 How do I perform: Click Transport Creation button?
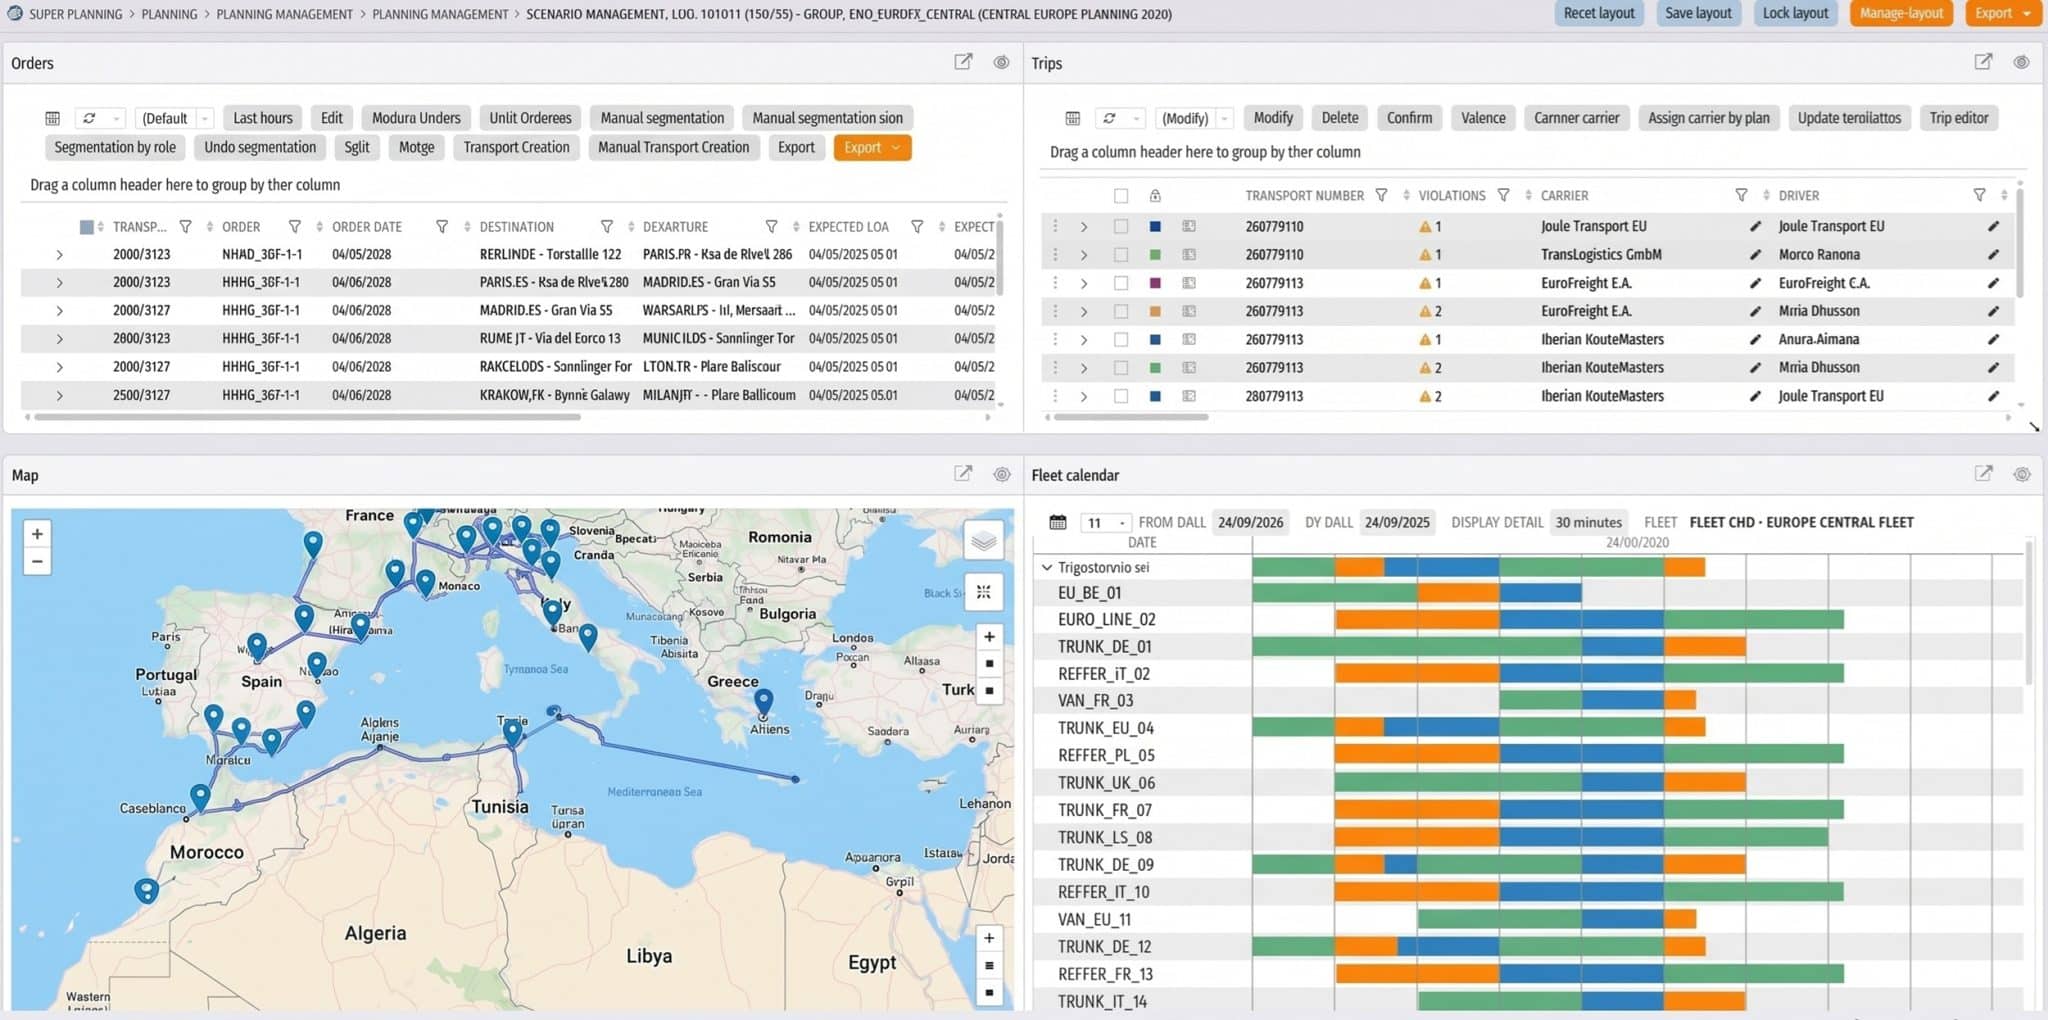pyautogui.click(x=516, y=147)
